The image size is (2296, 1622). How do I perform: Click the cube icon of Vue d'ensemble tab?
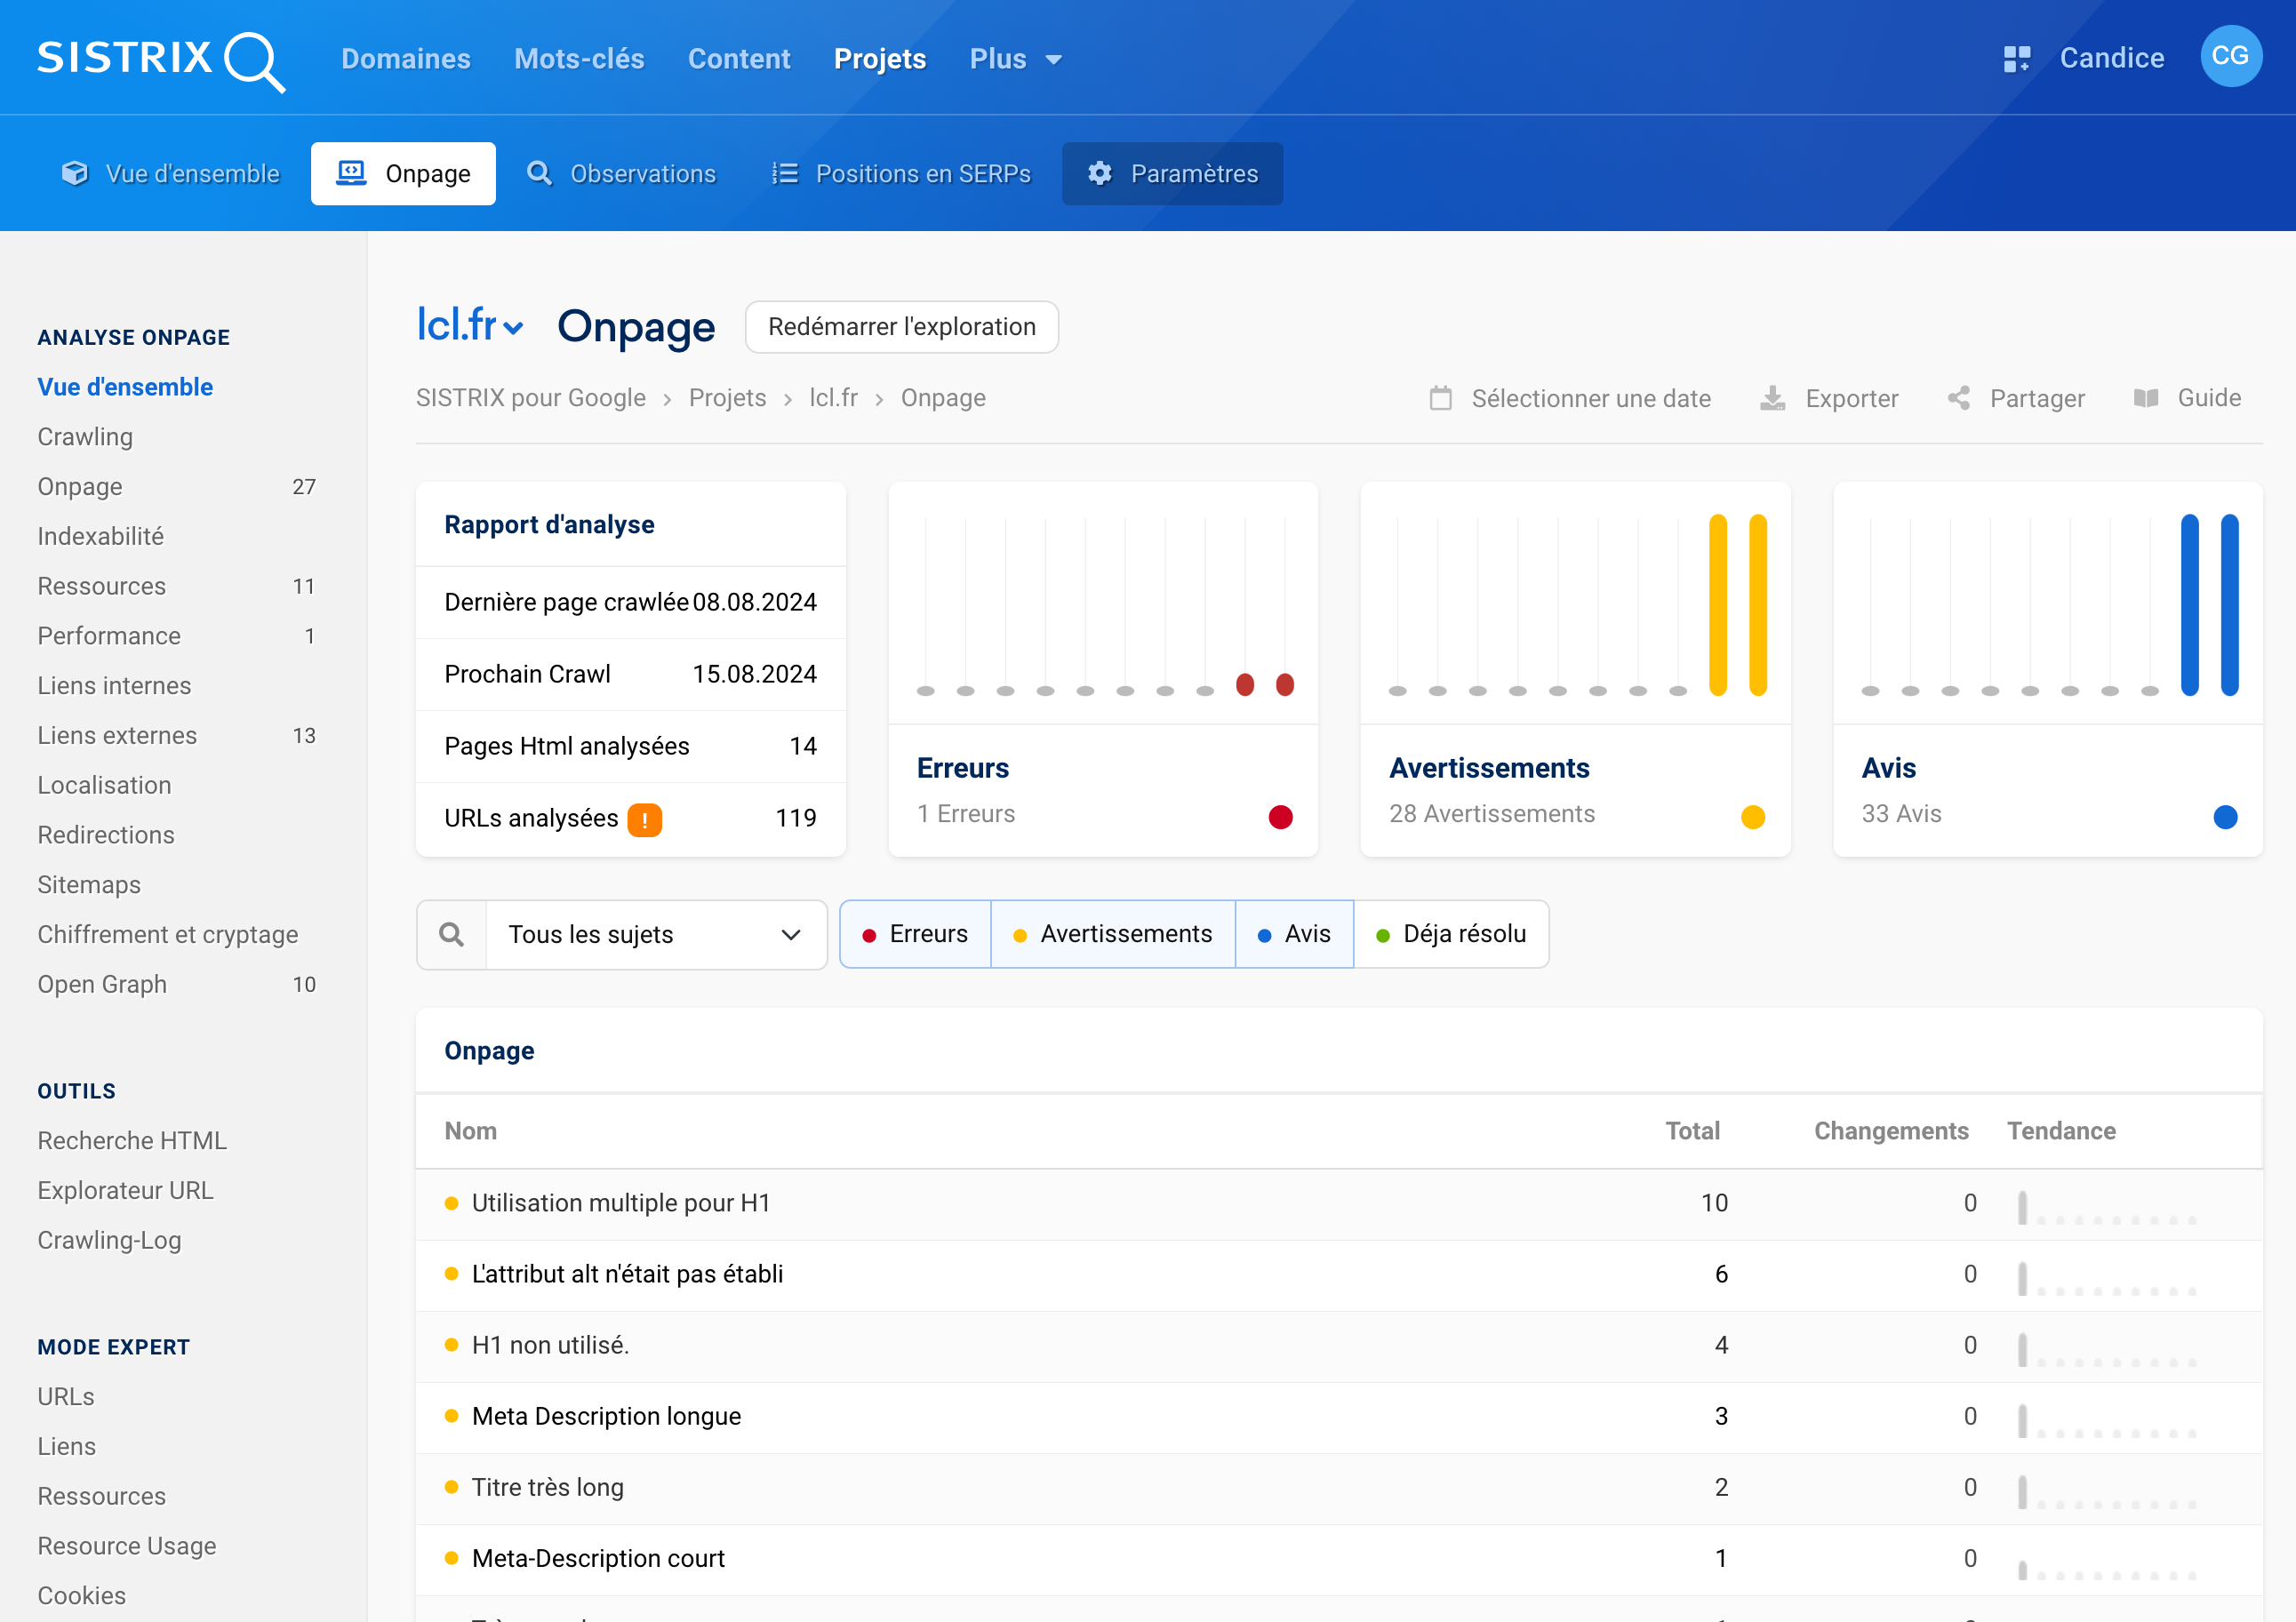75,174
